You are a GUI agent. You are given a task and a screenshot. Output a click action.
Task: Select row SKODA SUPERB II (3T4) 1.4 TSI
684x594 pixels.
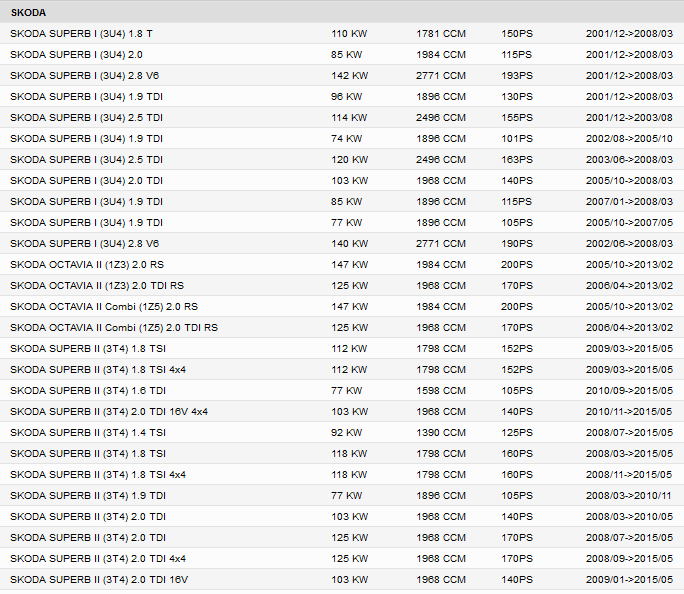pyautogui.click(x=342, y=432)
